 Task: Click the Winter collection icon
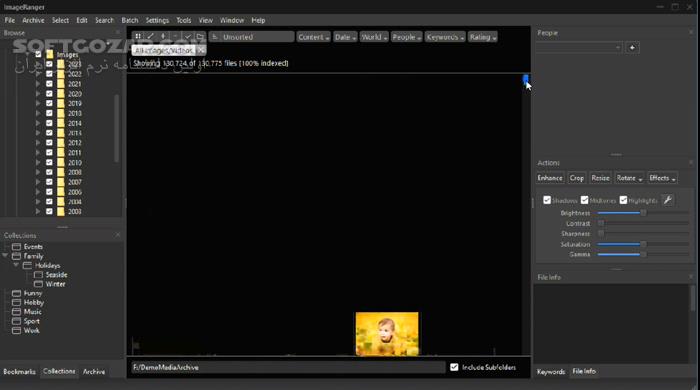click(38, 284)
